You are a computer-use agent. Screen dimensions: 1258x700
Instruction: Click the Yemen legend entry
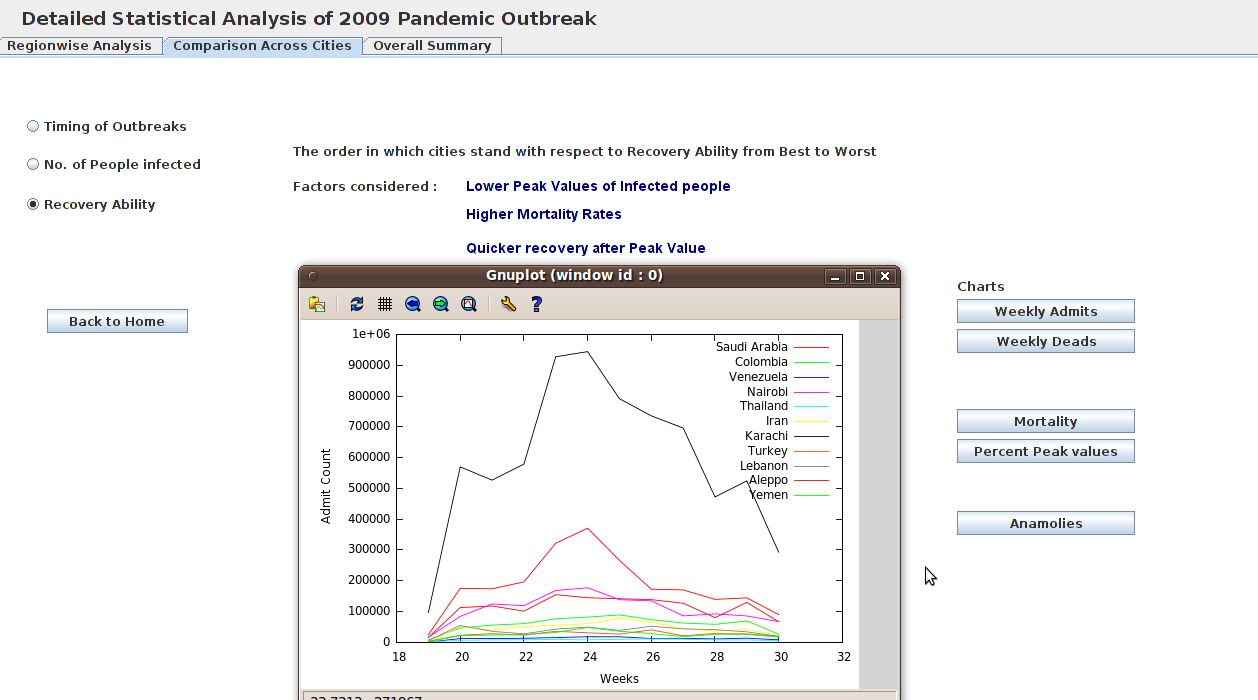click(x=769, y=495)
